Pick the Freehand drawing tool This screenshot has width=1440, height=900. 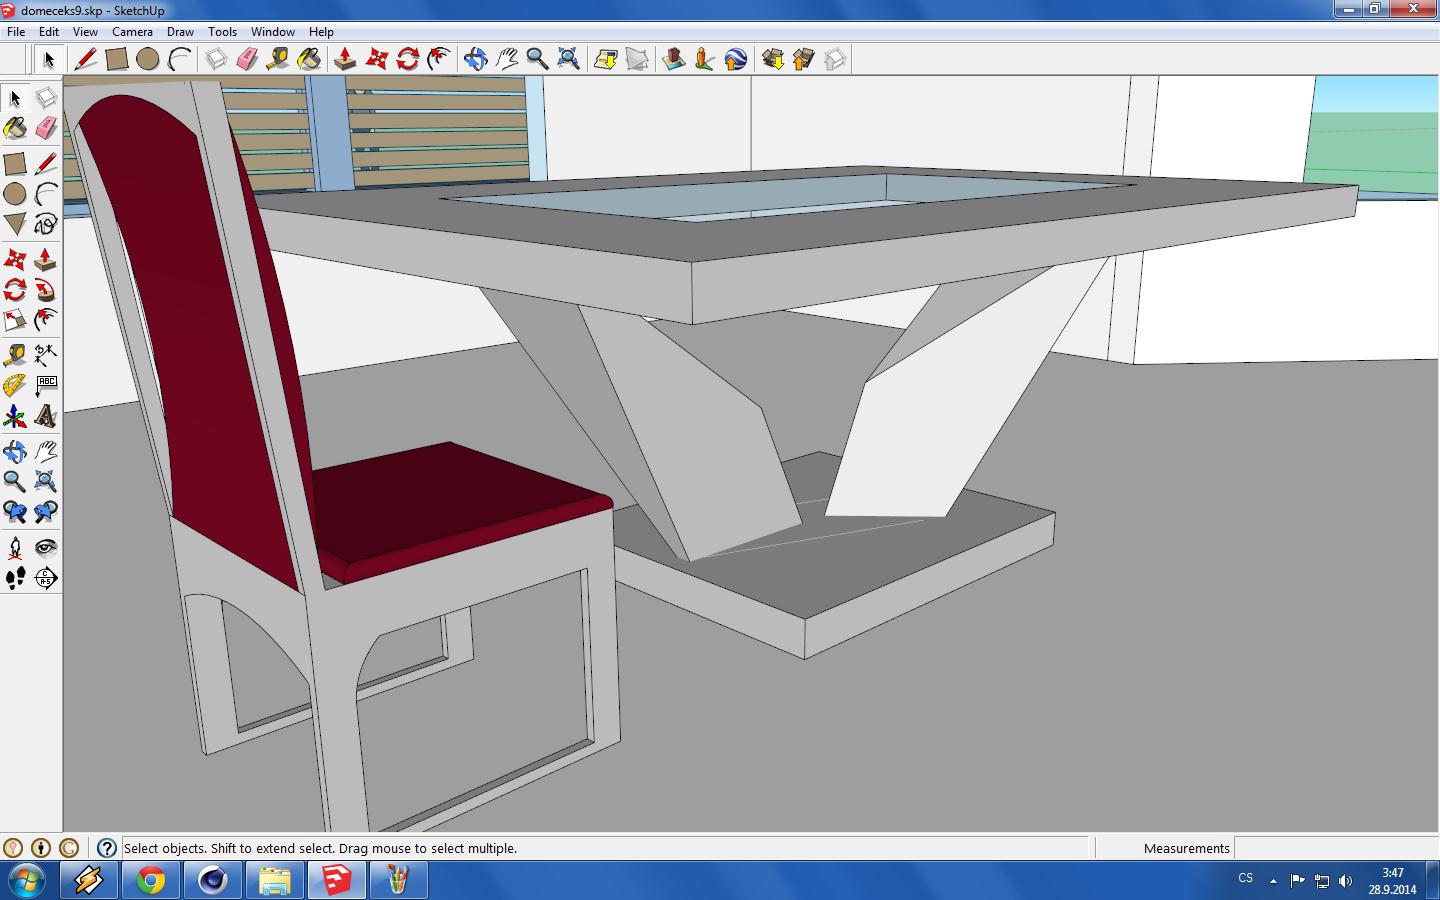pyautogui.click(x=46, y=223)
